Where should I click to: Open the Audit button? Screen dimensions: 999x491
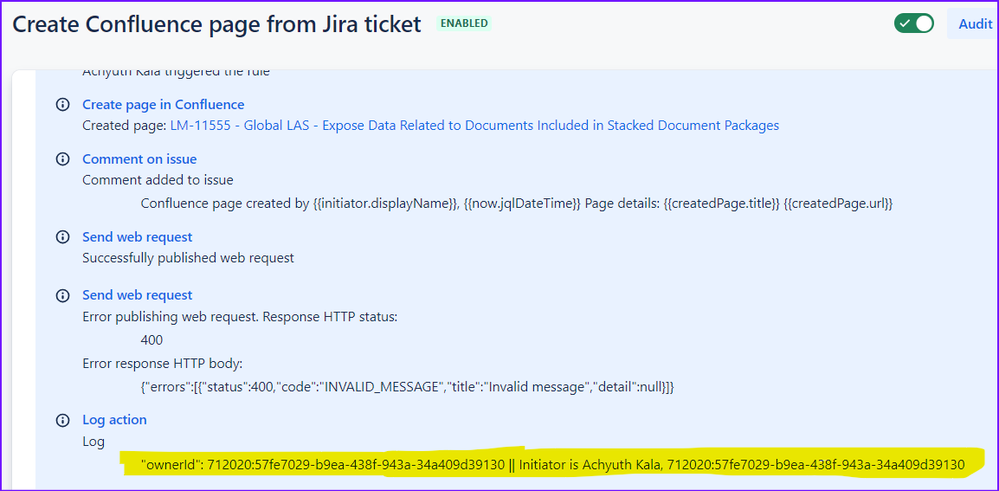(974, 24)
